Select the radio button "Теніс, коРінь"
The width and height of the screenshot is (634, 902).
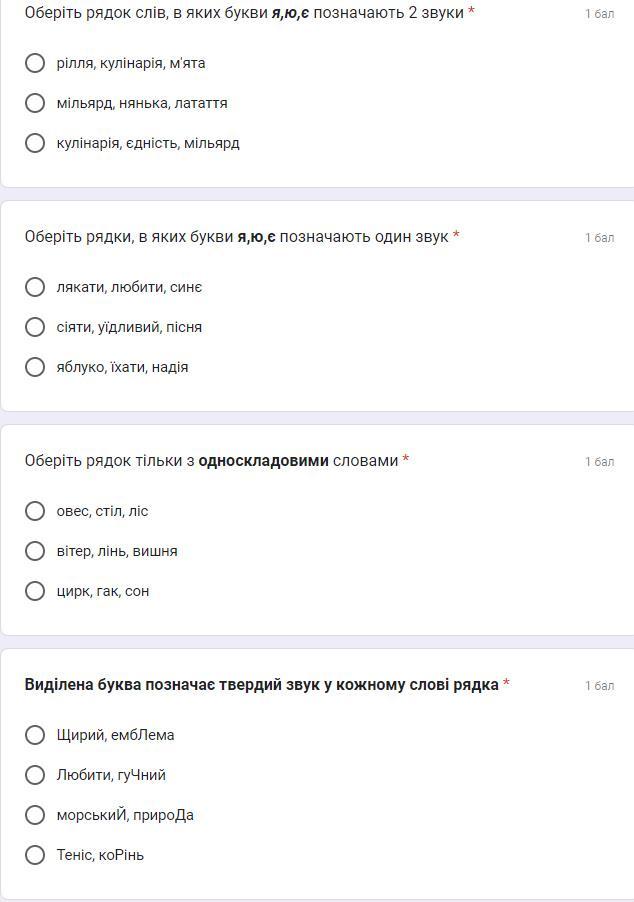point(35,855)
